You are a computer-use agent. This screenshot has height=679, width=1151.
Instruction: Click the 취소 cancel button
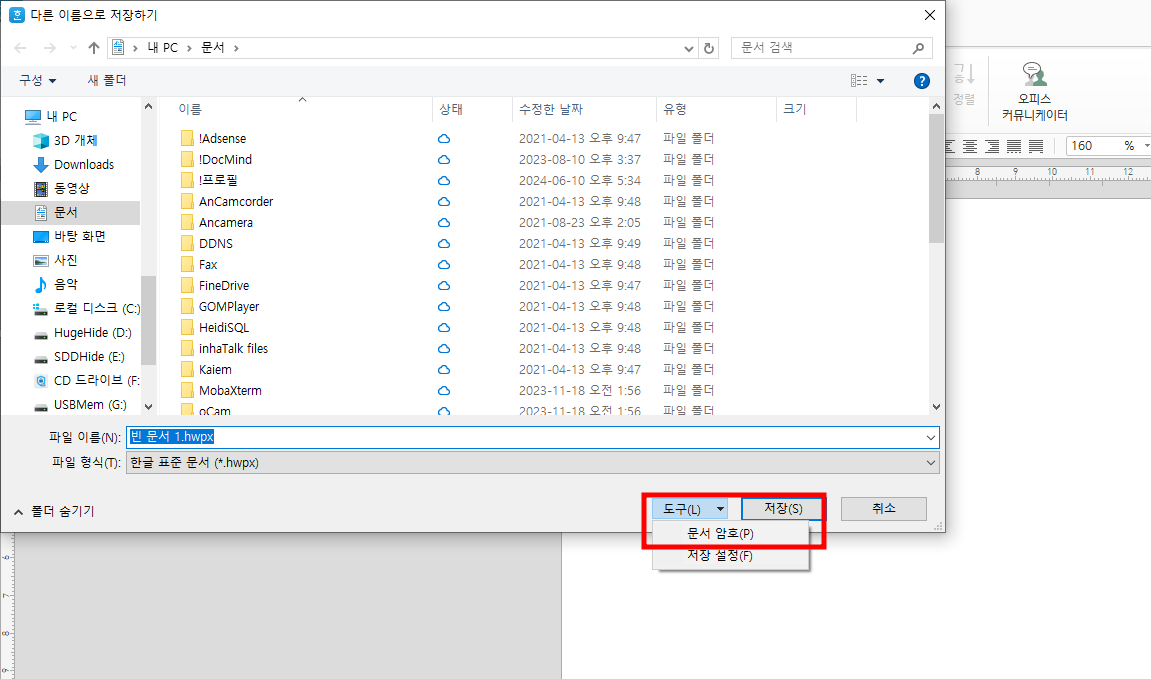[x=883, y=508]
